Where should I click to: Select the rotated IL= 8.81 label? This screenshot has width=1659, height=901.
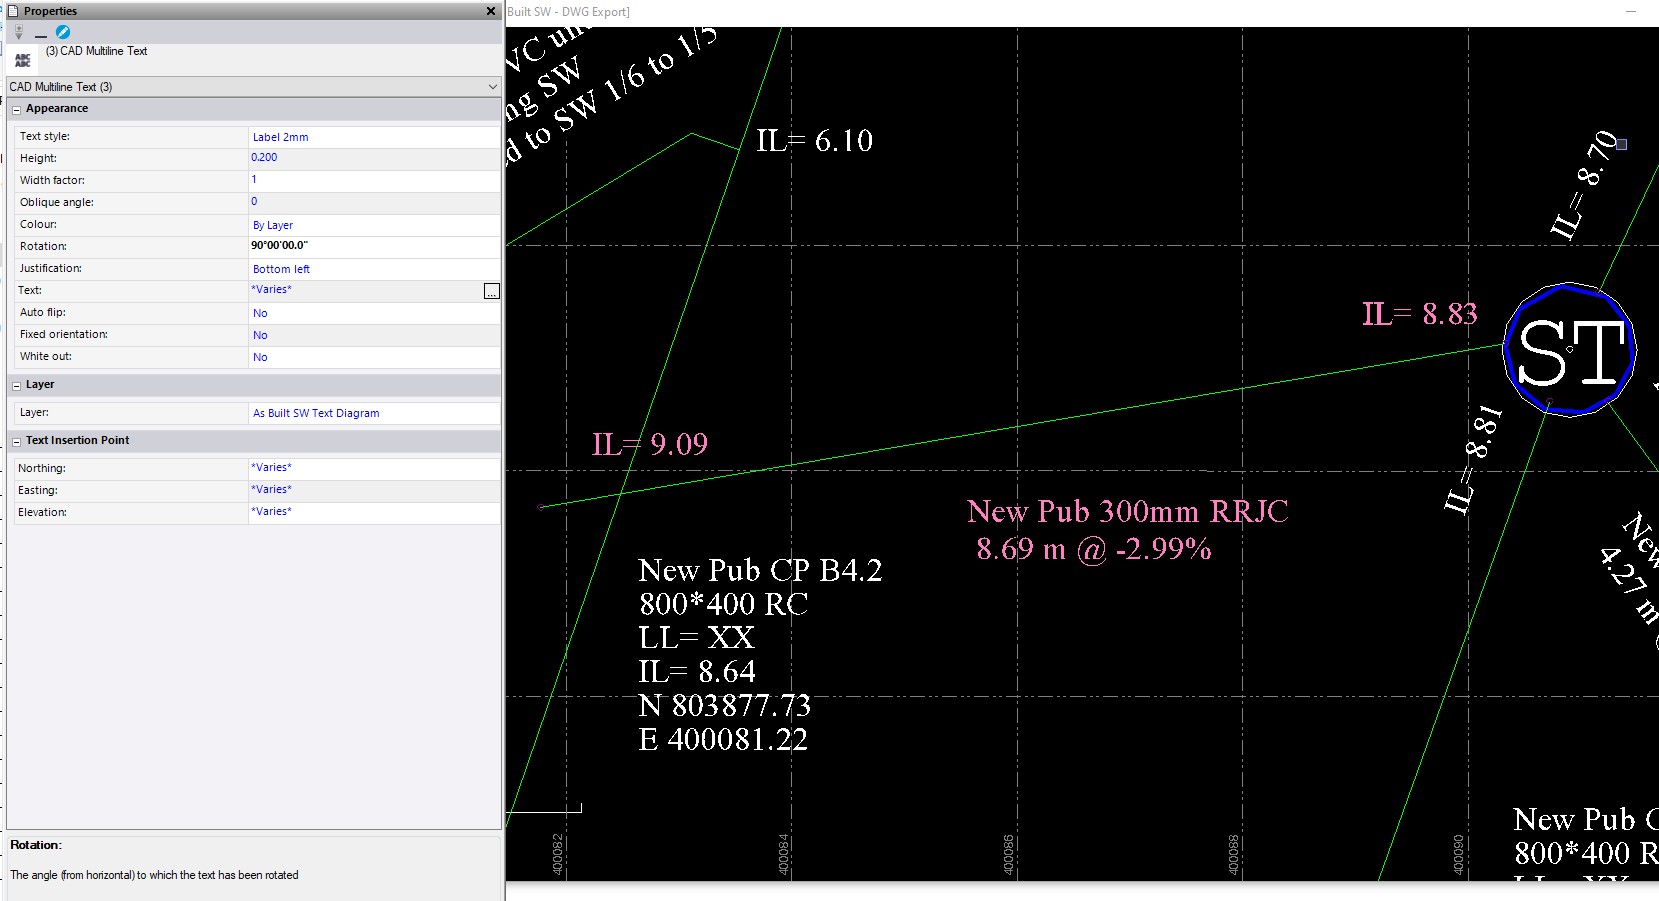pos(1474,459)
